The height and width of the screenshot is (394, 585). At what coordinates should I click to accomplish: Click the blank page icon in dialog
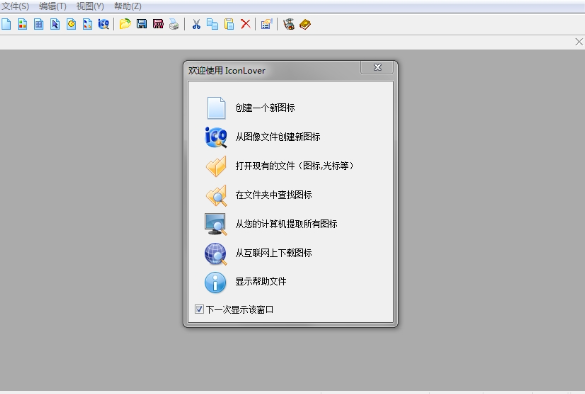216,108
